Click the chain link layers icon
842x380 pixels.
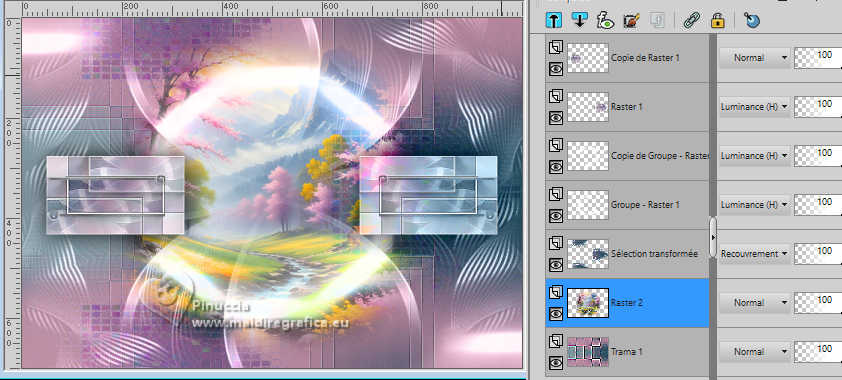tap(691, 21)
